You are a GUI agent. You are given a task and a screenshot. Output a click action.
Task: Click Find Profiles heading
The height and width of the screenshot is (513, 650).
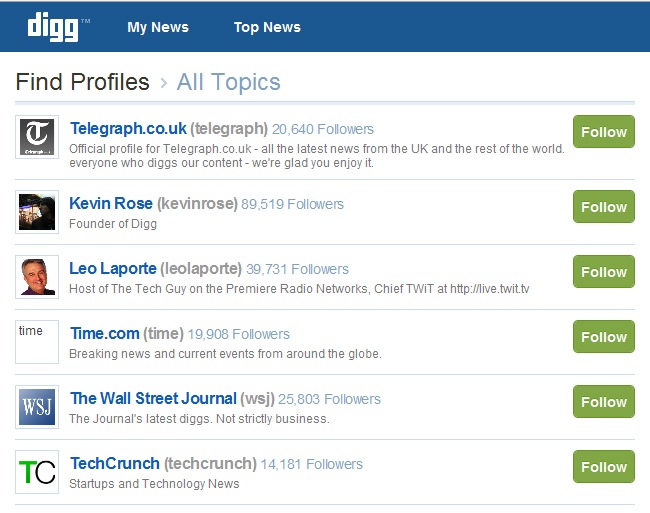[x=83, y=82]
